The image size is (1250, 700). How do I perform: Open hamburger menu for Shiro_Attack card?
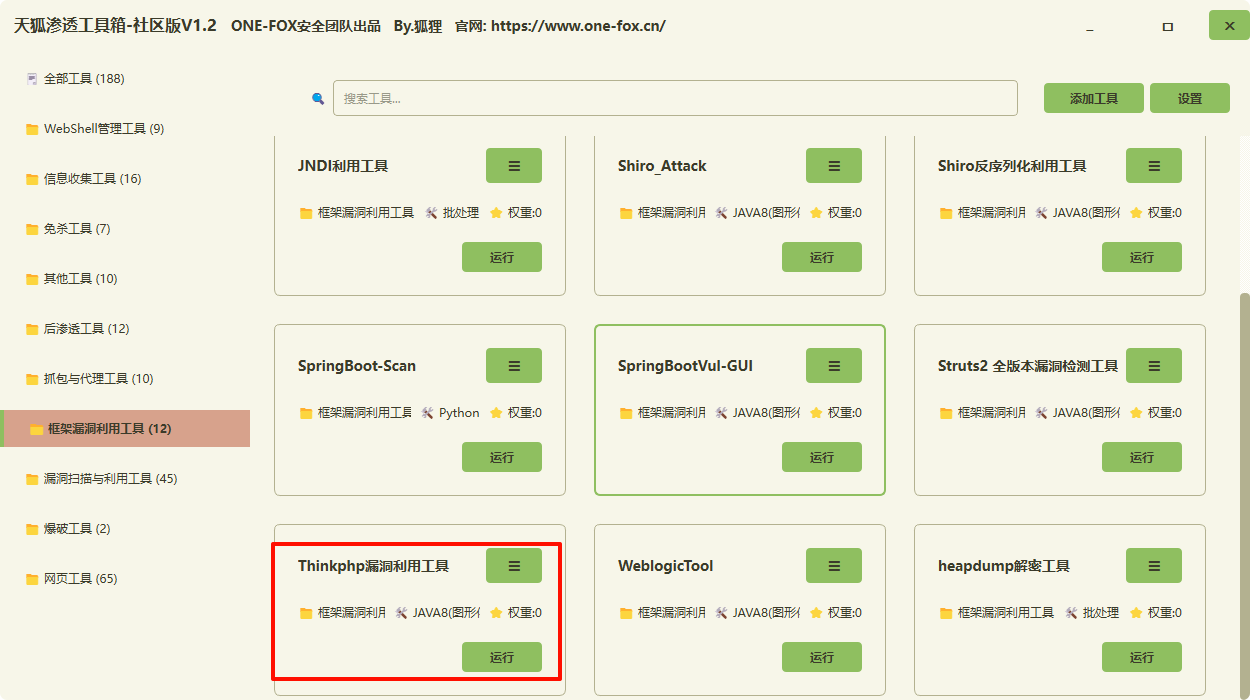[834, 166]
